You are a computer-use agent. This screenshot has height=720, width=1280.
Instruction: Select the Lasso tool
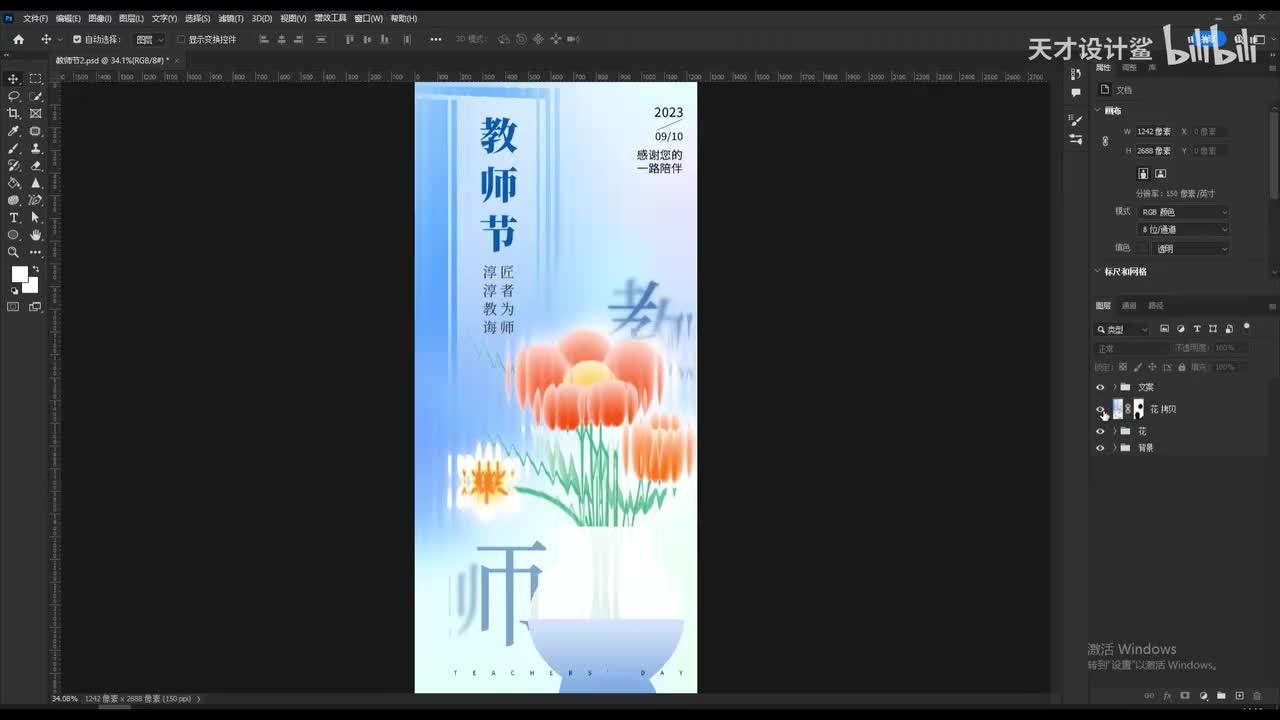pyautogui.click(x=14, y=96)
